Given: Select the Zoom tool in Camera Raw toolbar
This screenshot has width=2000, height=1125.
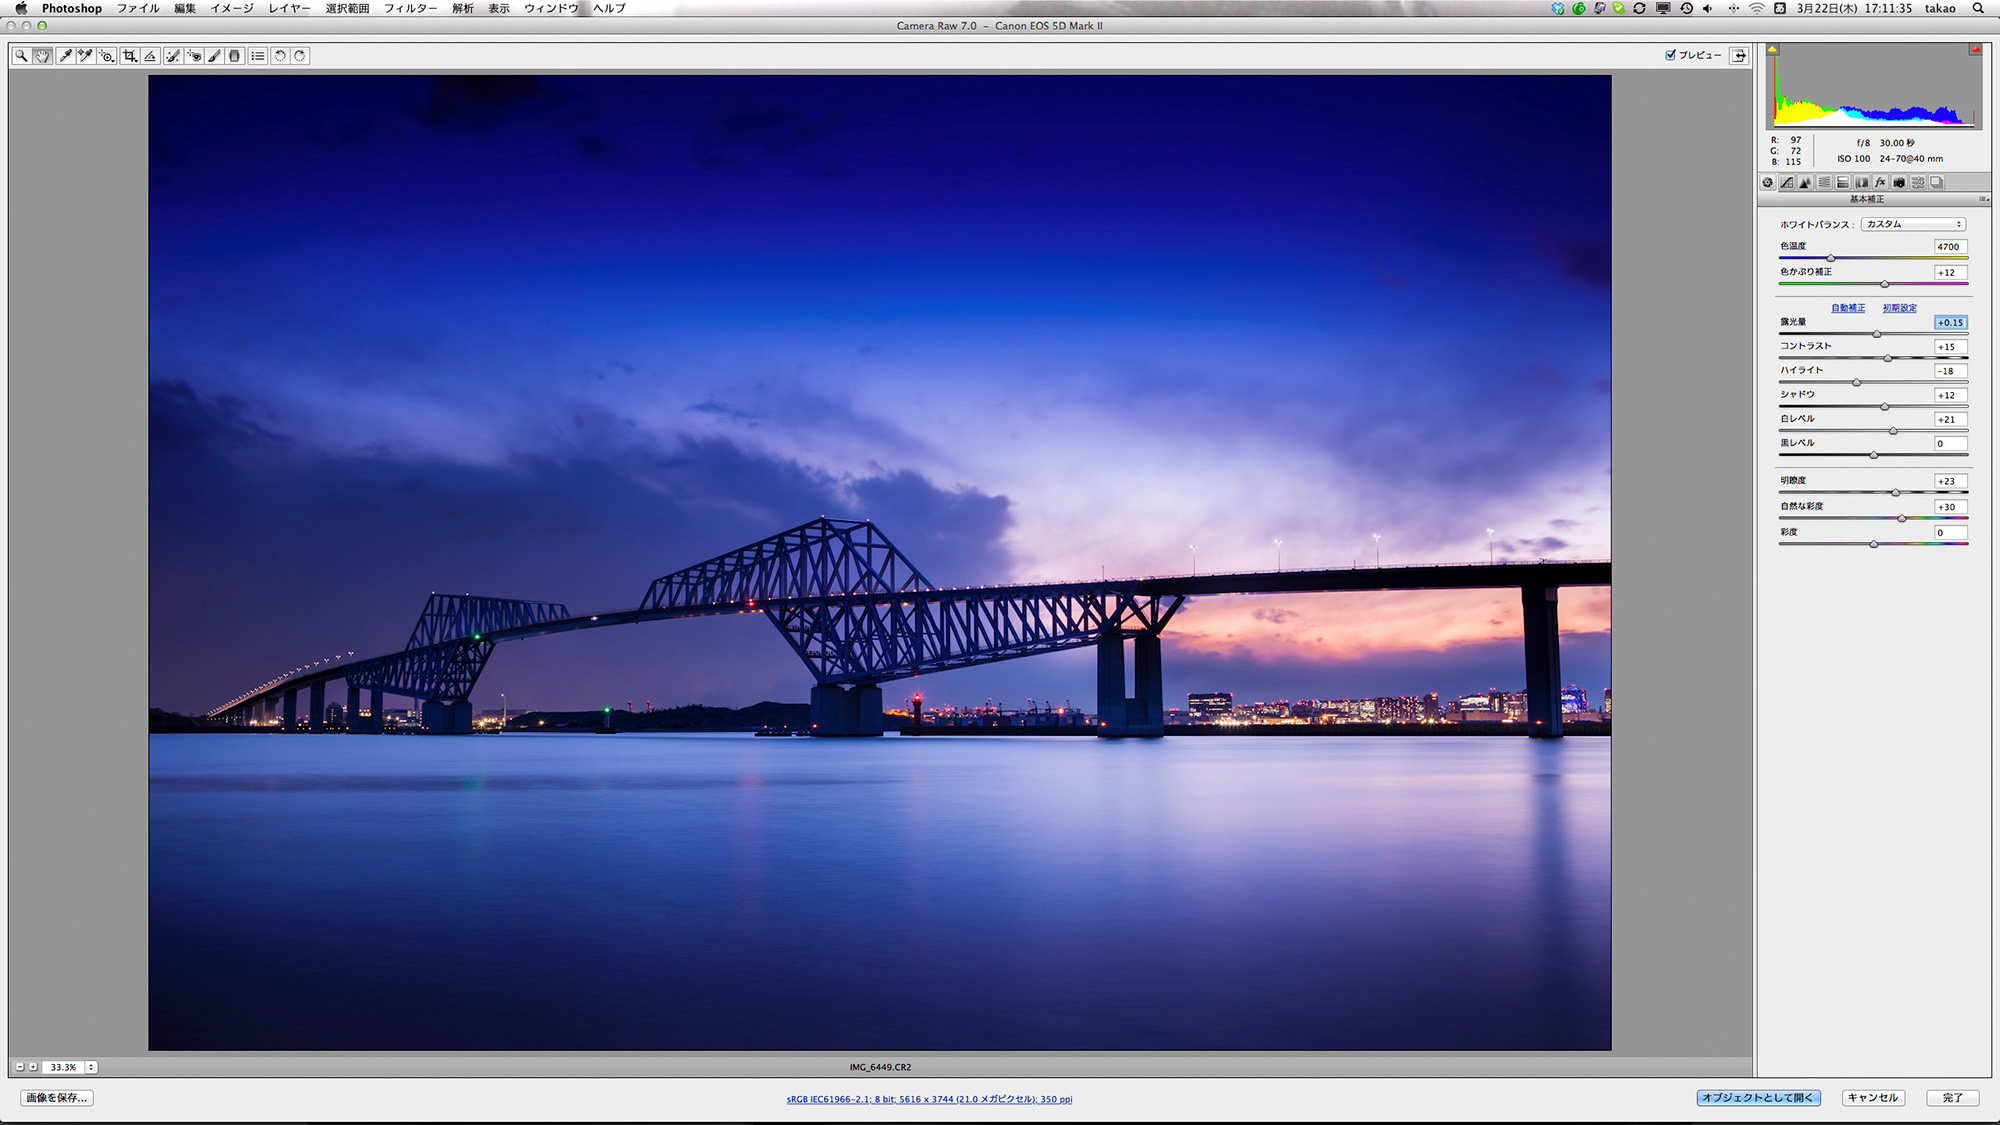Looking at the screenshot, I should coord(21,56).
